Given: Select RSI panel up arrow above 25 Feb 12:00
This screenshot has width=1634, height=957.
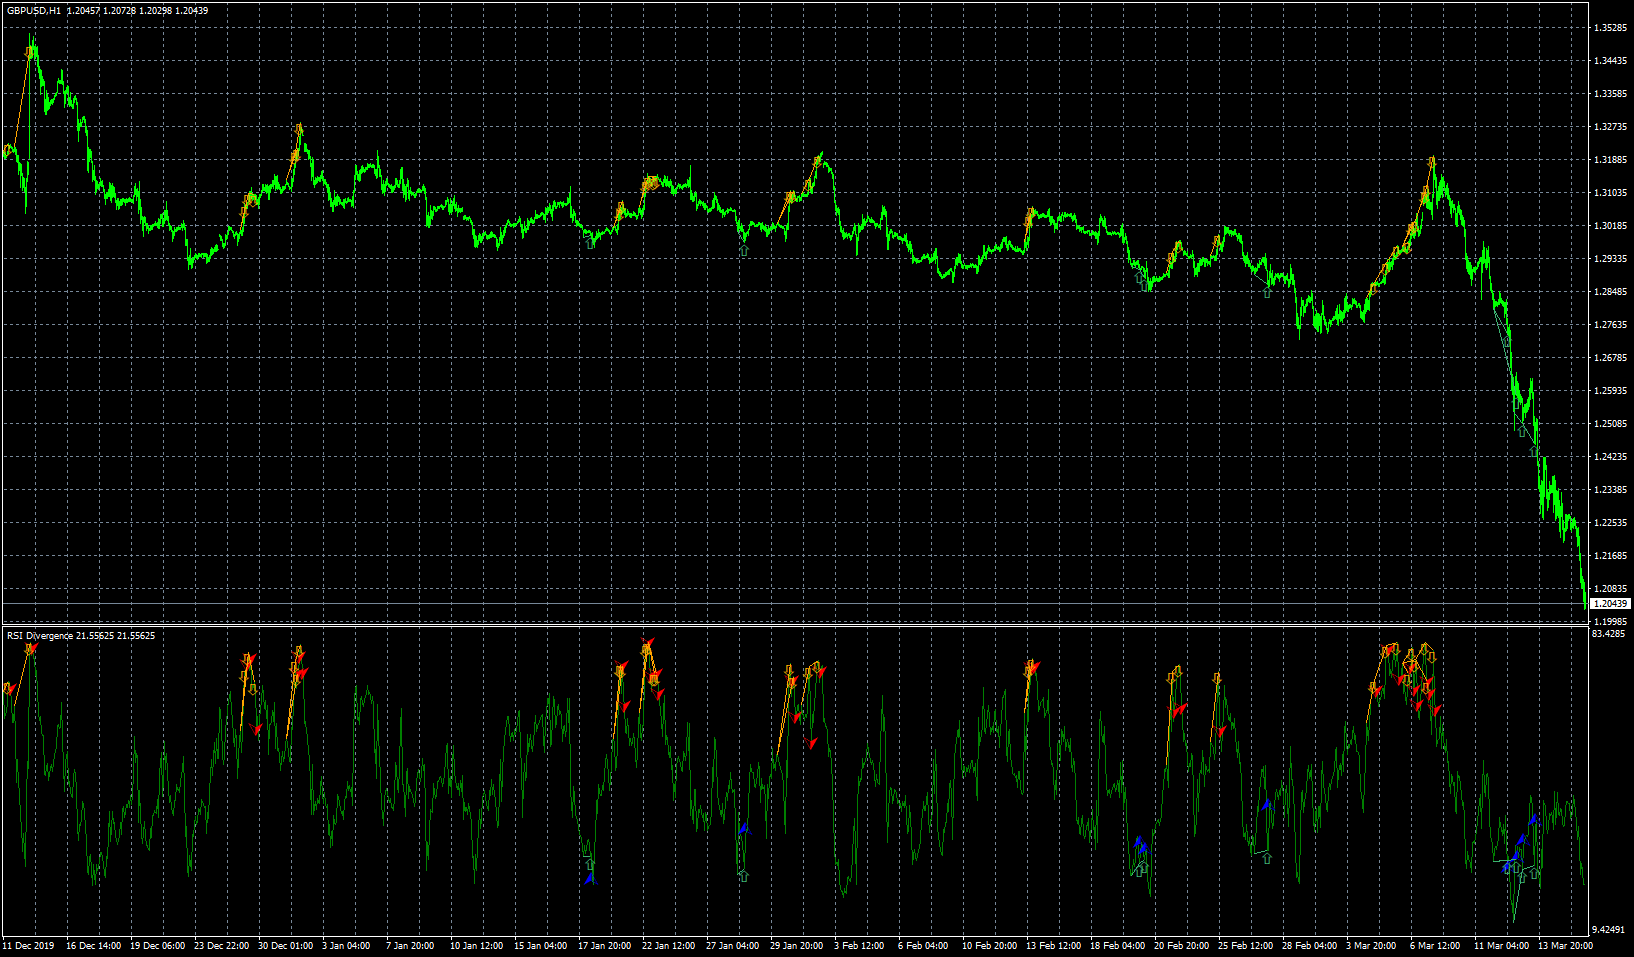Looking at the screenshot, I should click(1267, 858).
